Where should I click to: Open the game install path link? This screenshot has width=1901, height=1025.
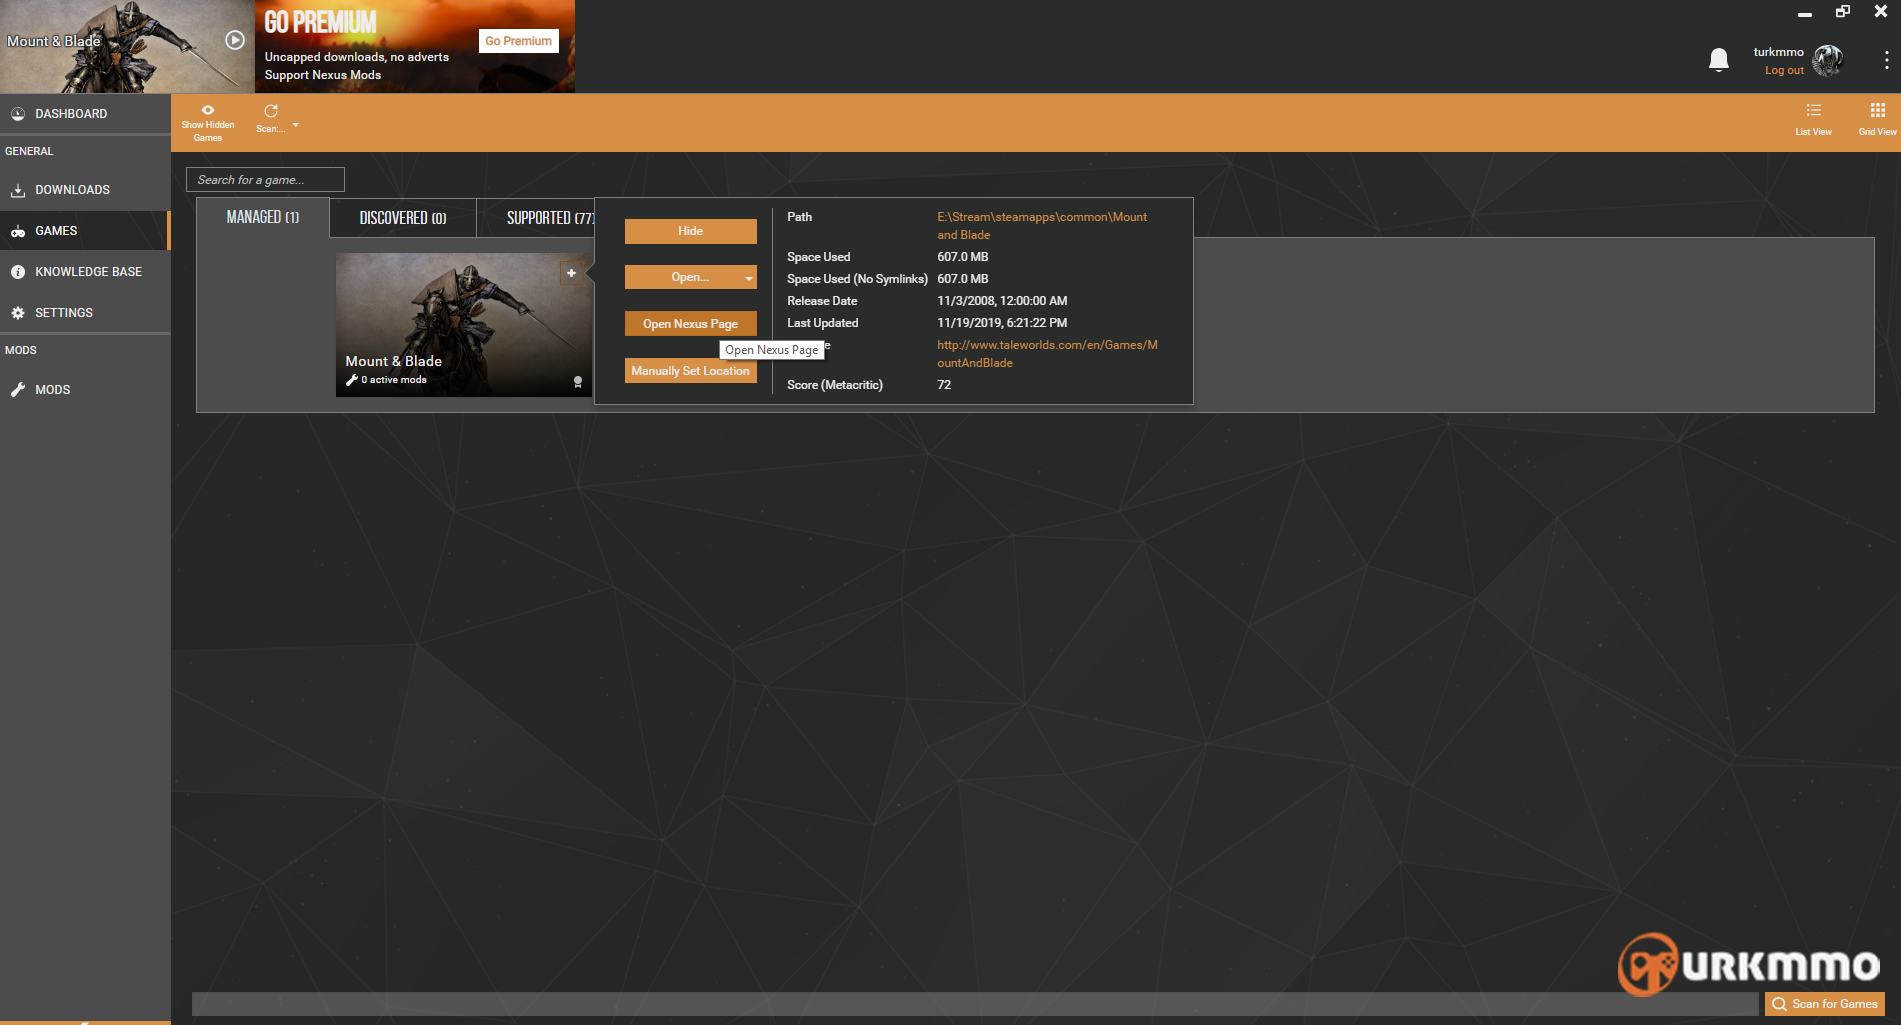(1042, 226)
